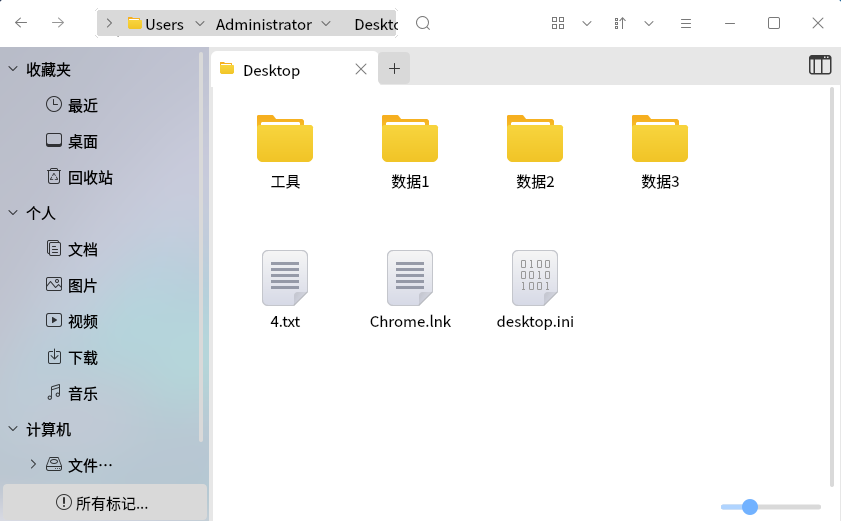Select the Chrome.lnk shortcut file

pyautogui.click(x=410, y=278)
